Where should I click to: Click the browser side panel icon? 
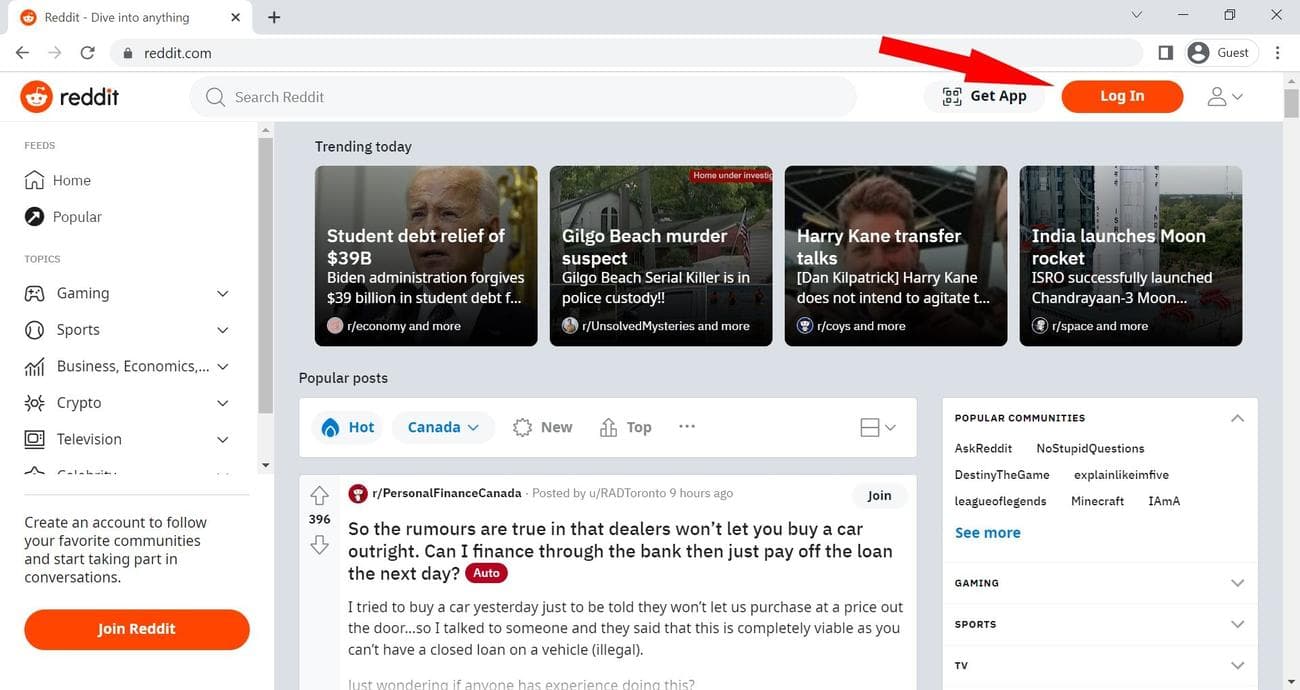click(1165, 53)
